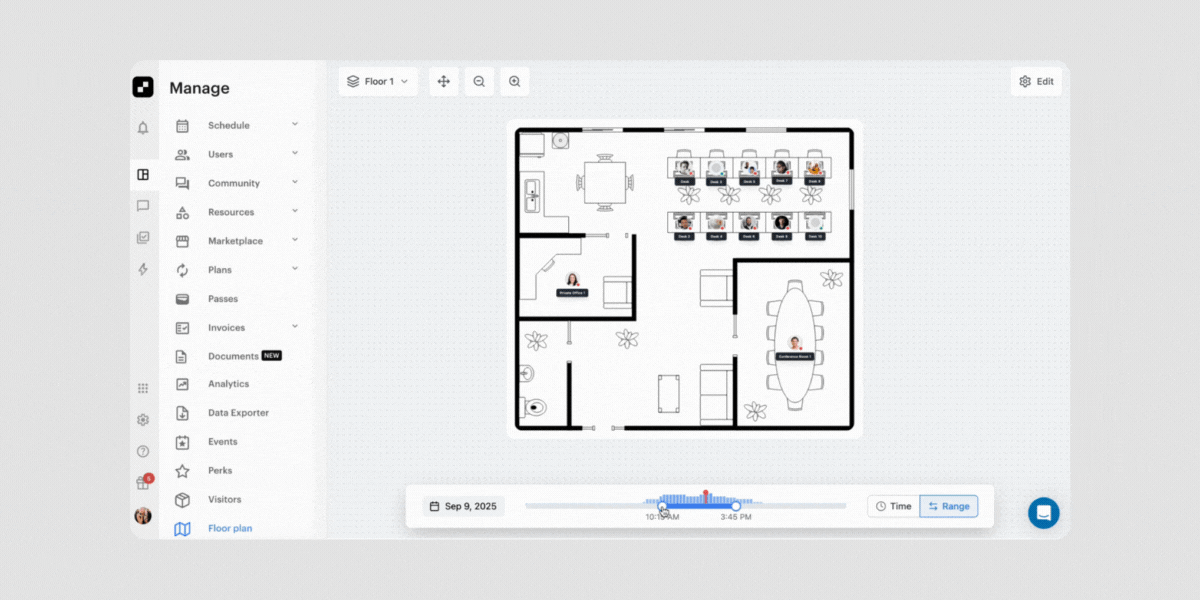Click the Edit button top right

pyautogui.click(x=1036, y=81)
